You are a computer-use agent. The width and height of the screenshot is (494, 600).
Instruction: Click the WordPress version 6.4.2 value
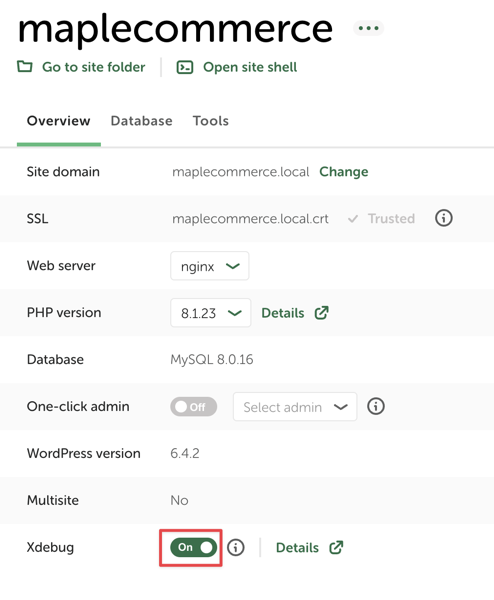(185, 453)
